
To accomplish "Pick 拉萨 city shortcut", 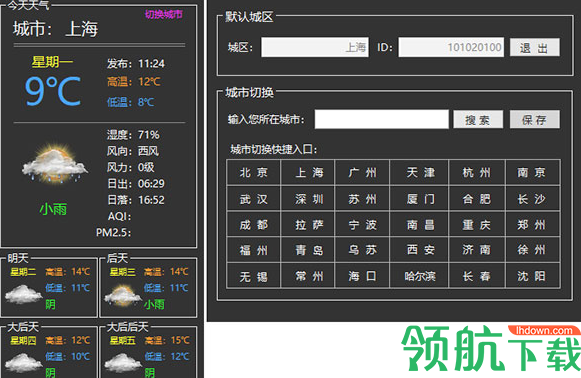I will point(308,225).
